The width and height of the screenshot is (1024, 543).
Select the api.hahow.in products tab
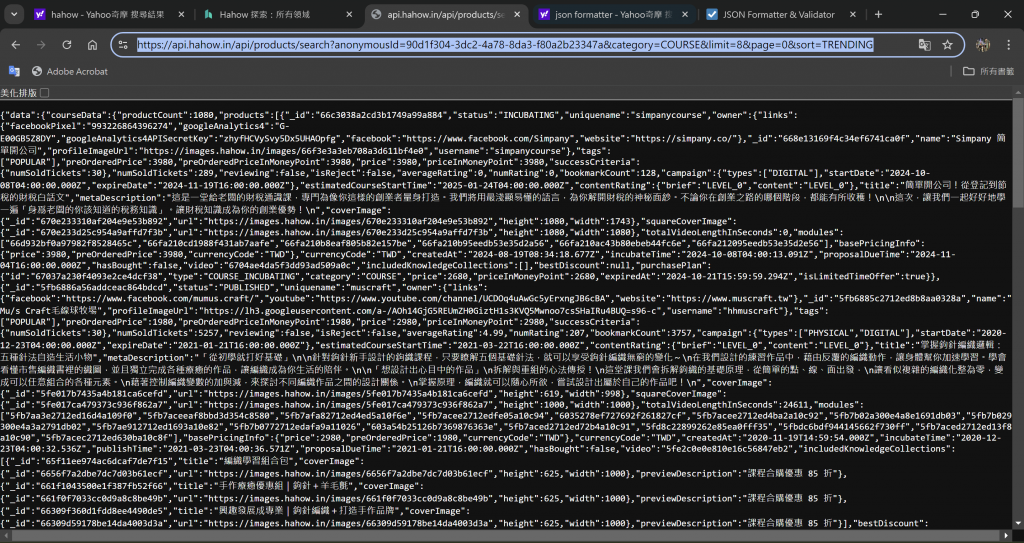coord(447,14)
